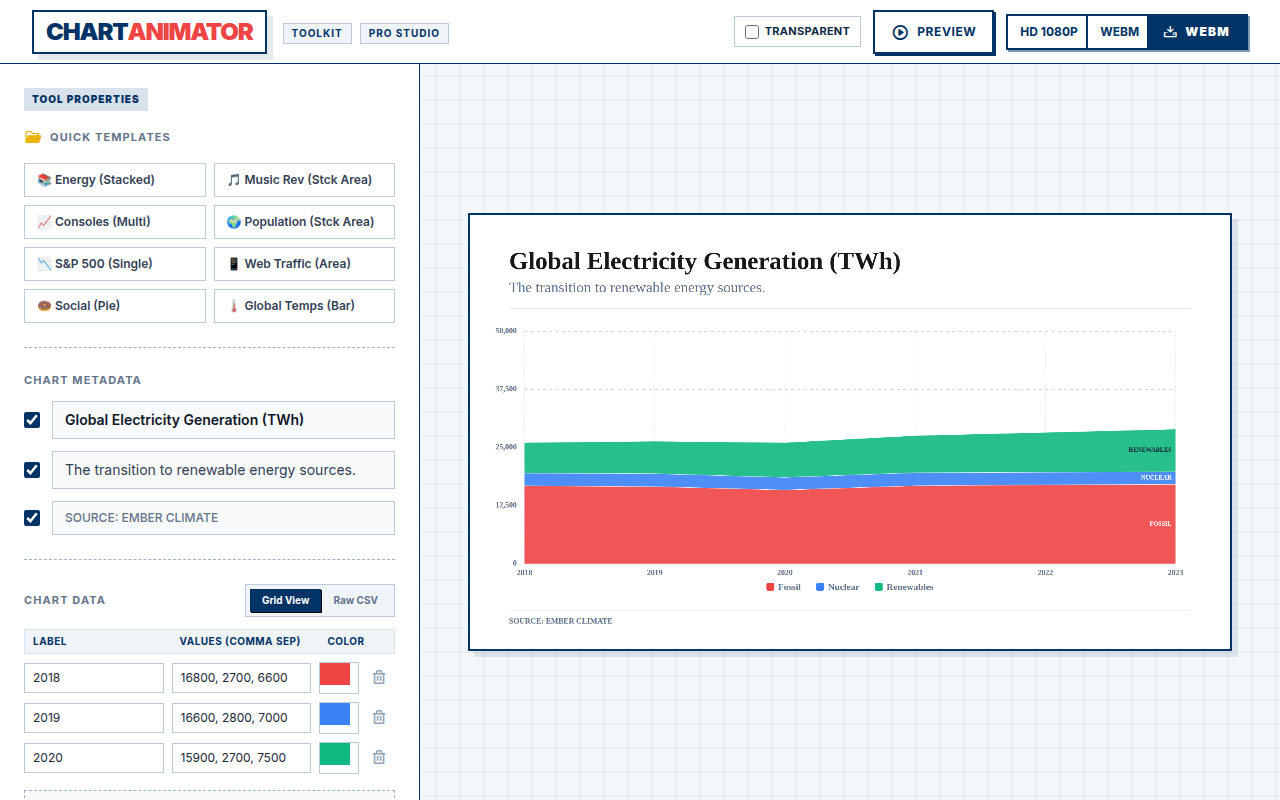Select the Toolkit tab

[x=317, y=33]
